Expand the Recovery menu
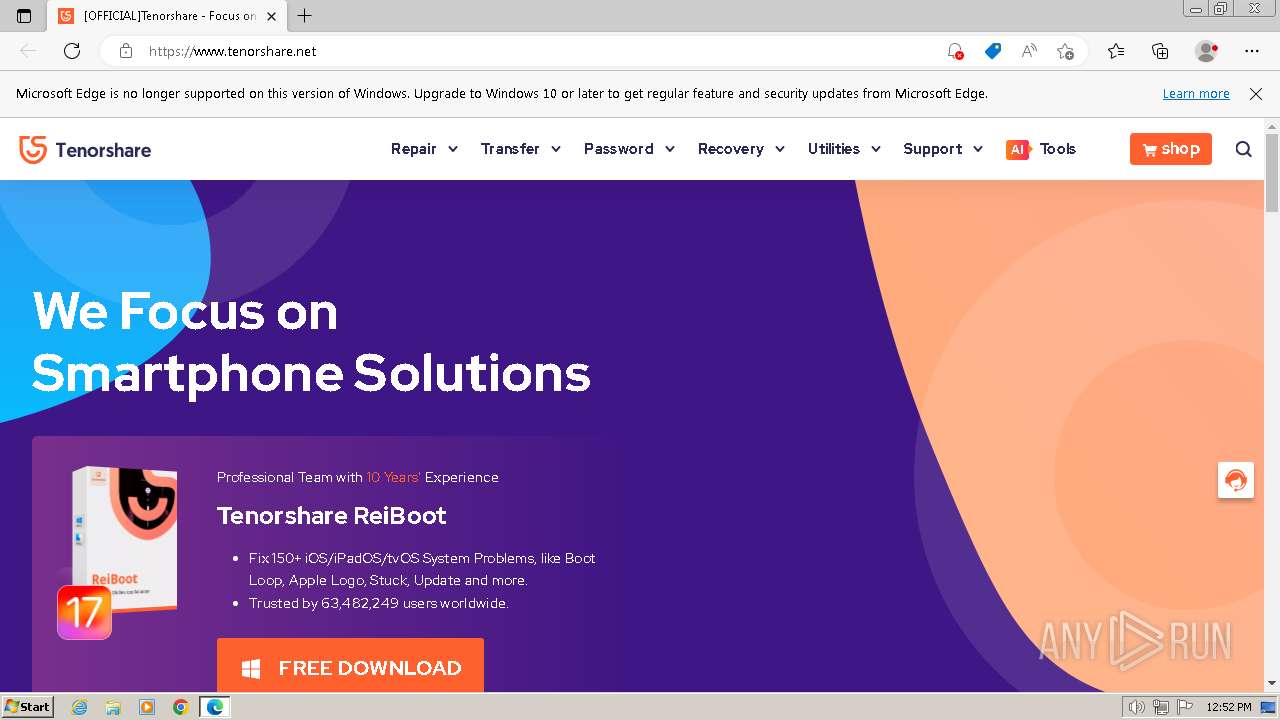This screenshot has height=720, width=1280. 741,149
